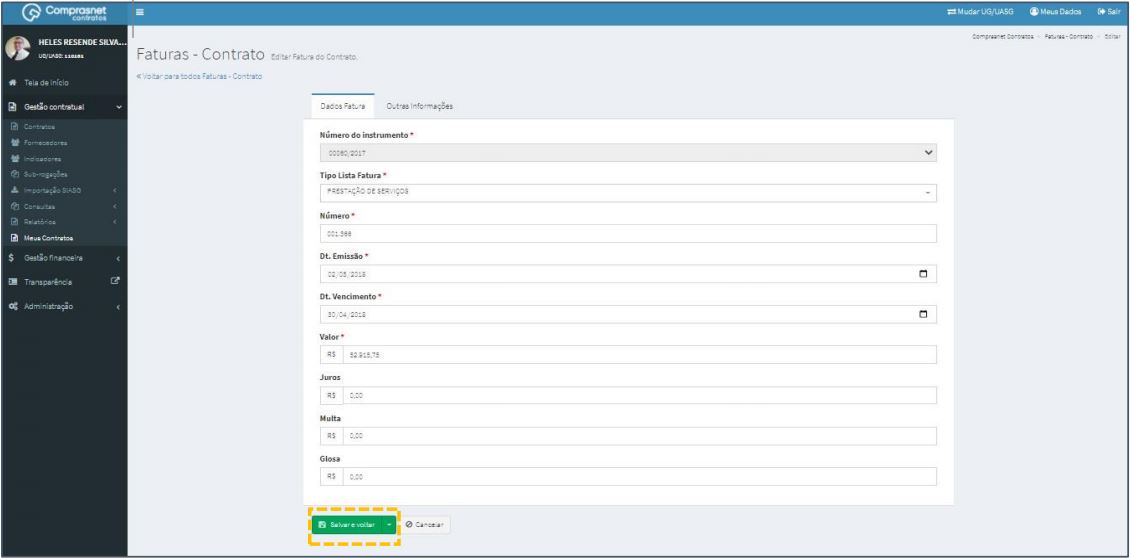
Task: Open Mudar UG/UASG in top bar
Action: coord(980,12)
